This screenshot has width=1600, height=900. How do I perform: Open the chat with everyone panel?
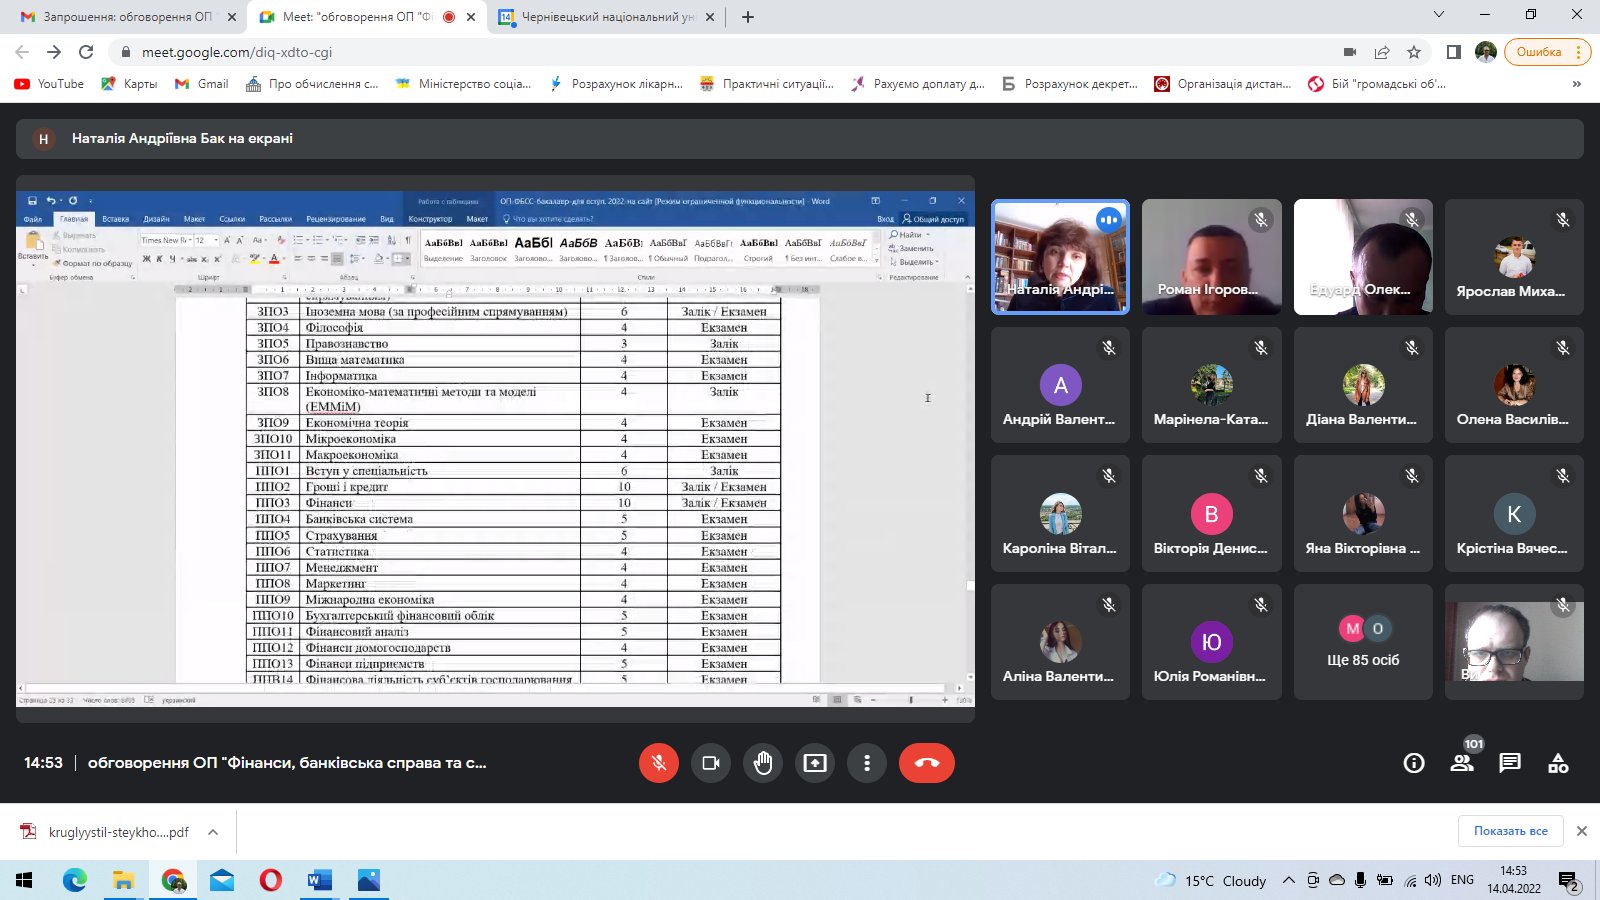(1510, 763)
